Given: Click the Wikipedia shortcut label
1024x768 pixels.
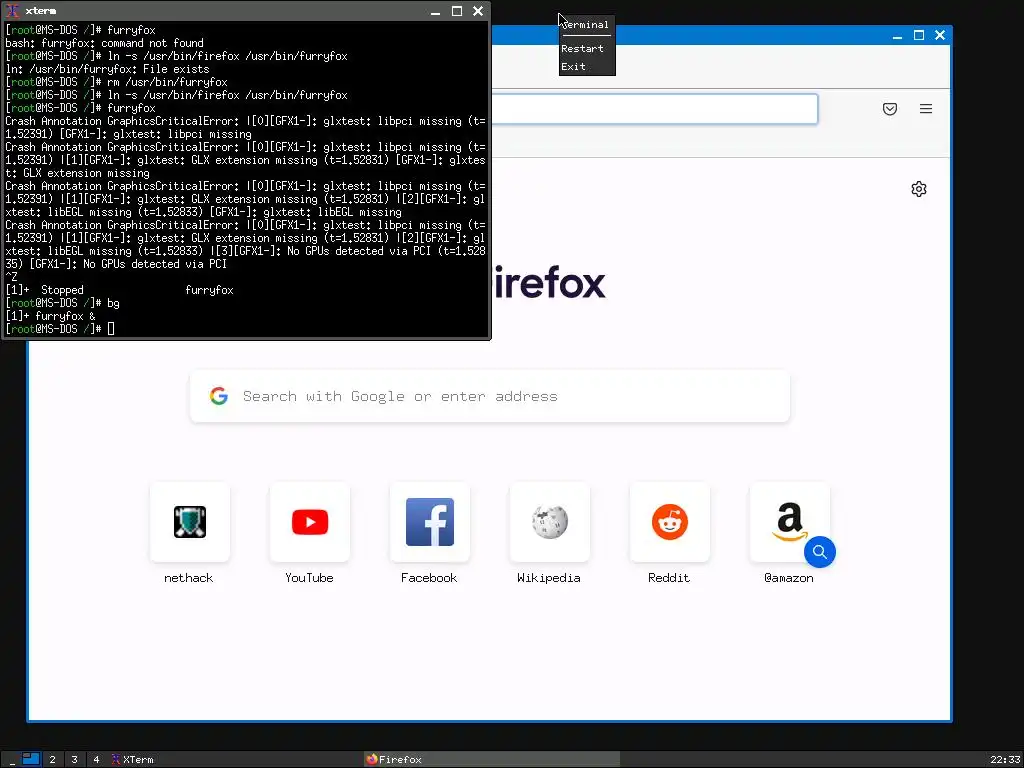Looking at the screenshot, I should 549,578.
